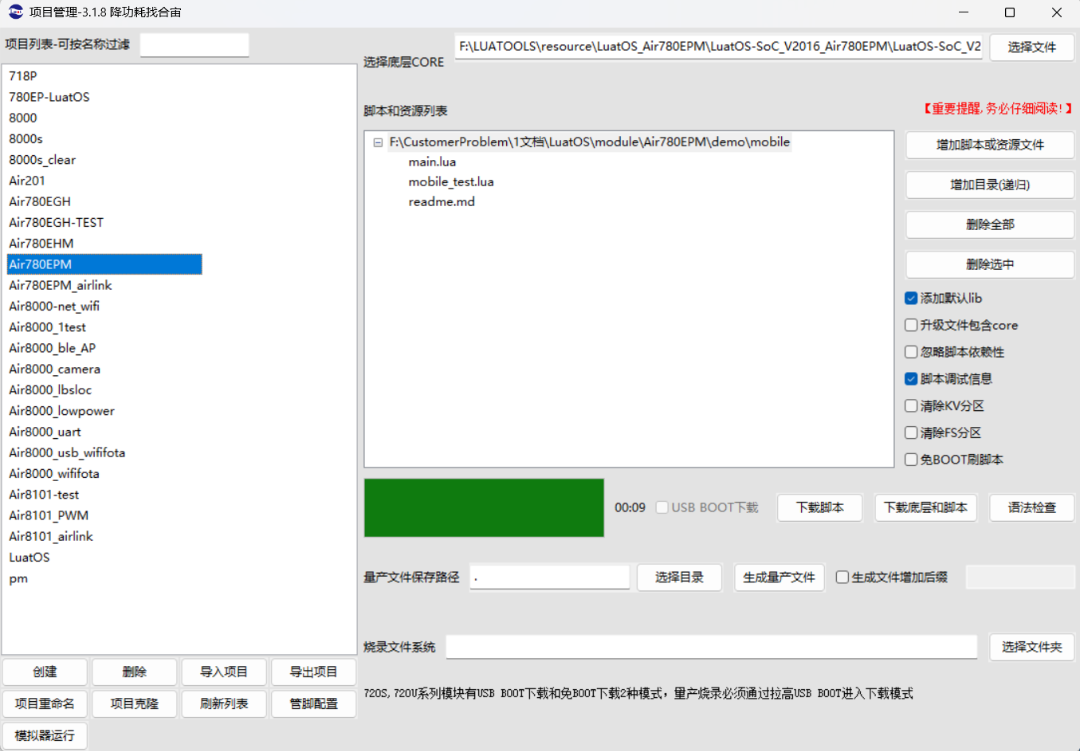Click the CORE file path field

(719, 47)
